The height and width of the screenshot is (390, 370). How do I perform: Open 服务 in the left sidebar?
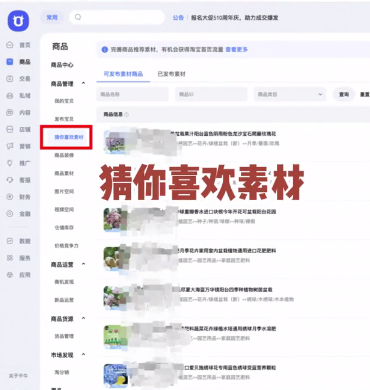pos(19,258)
